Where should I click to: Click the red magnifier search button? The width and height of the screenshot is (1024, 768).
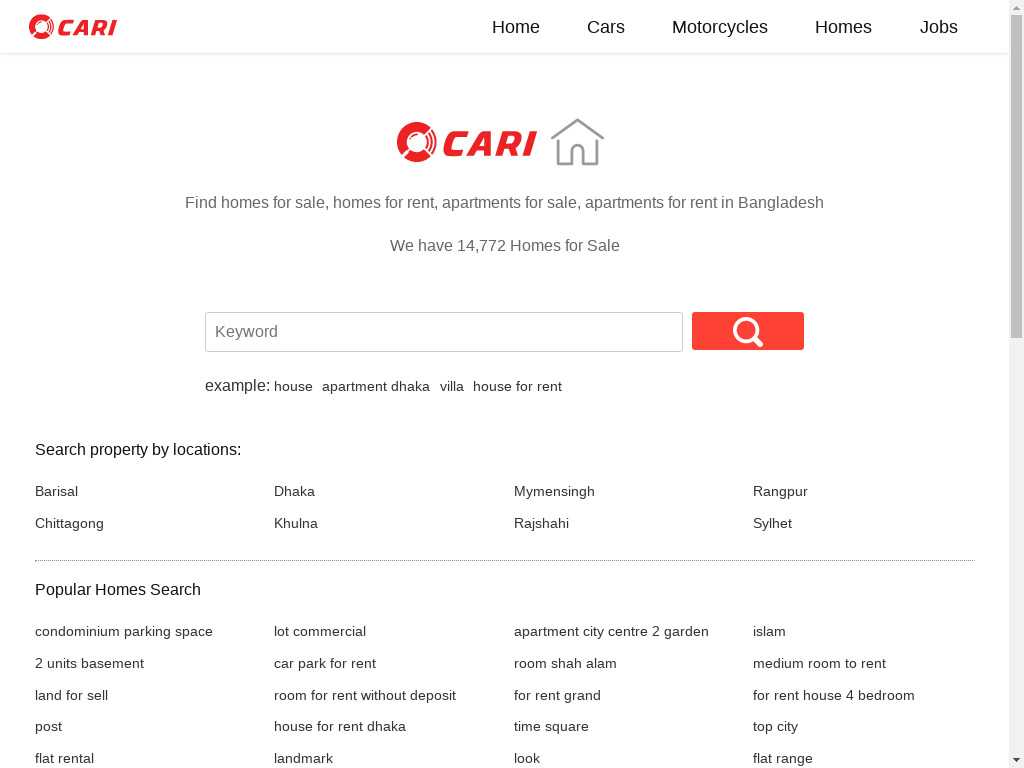tap(748, 331)
